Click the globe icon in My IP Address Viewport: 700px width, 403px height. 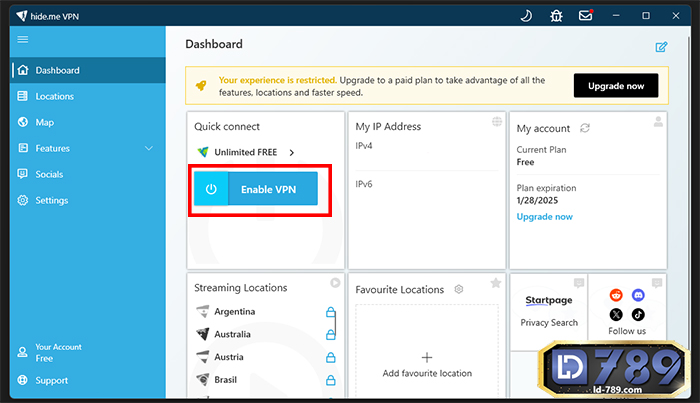pos(497,121)
